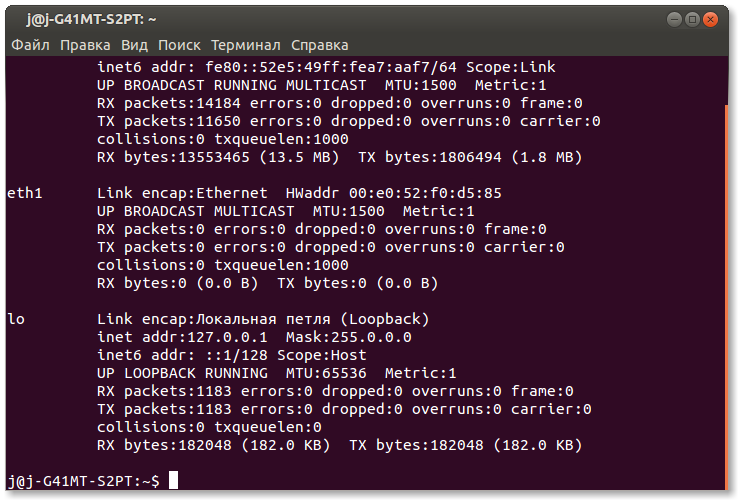
Task: Open the Файл menu
Action: [30, 45]
